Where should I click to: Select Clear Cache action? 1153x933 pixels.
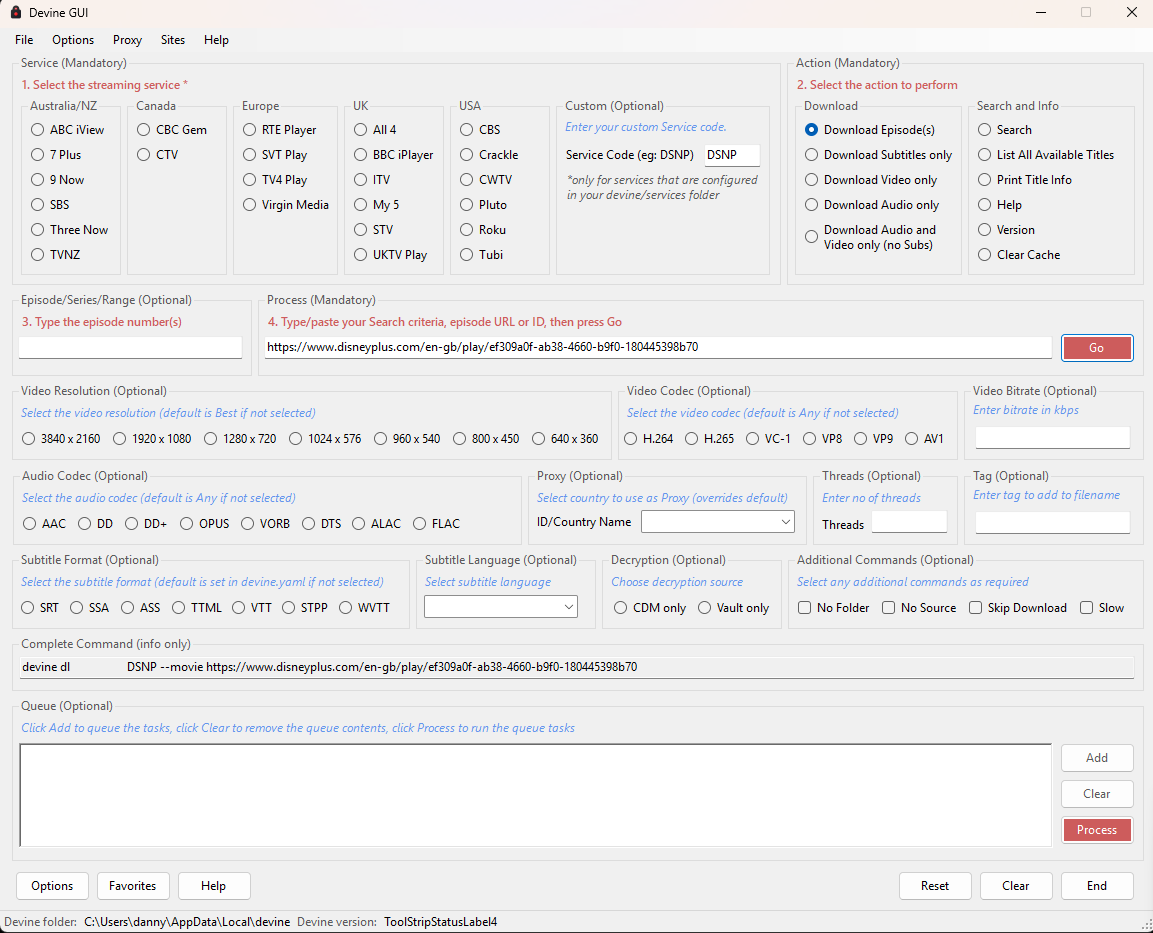click(x=1019, y=254)
